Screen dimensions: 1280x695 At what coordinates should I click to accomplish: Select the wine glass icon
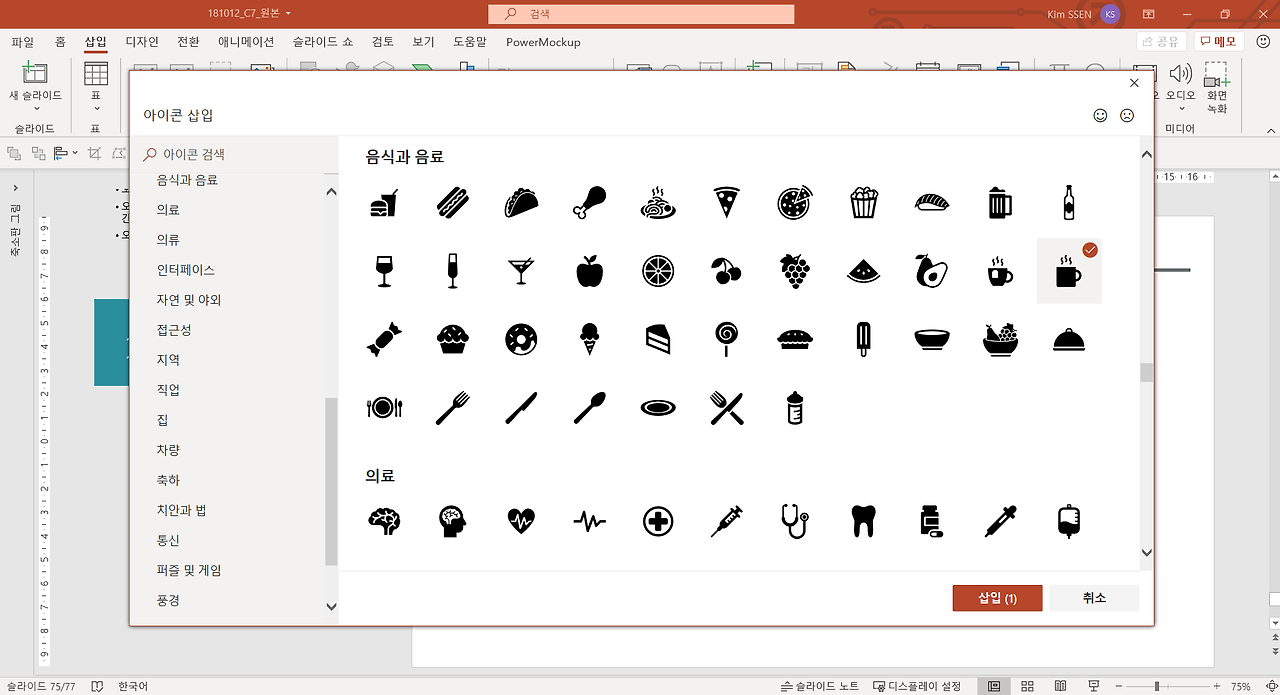pyautogui.click(x=384, y=271)
